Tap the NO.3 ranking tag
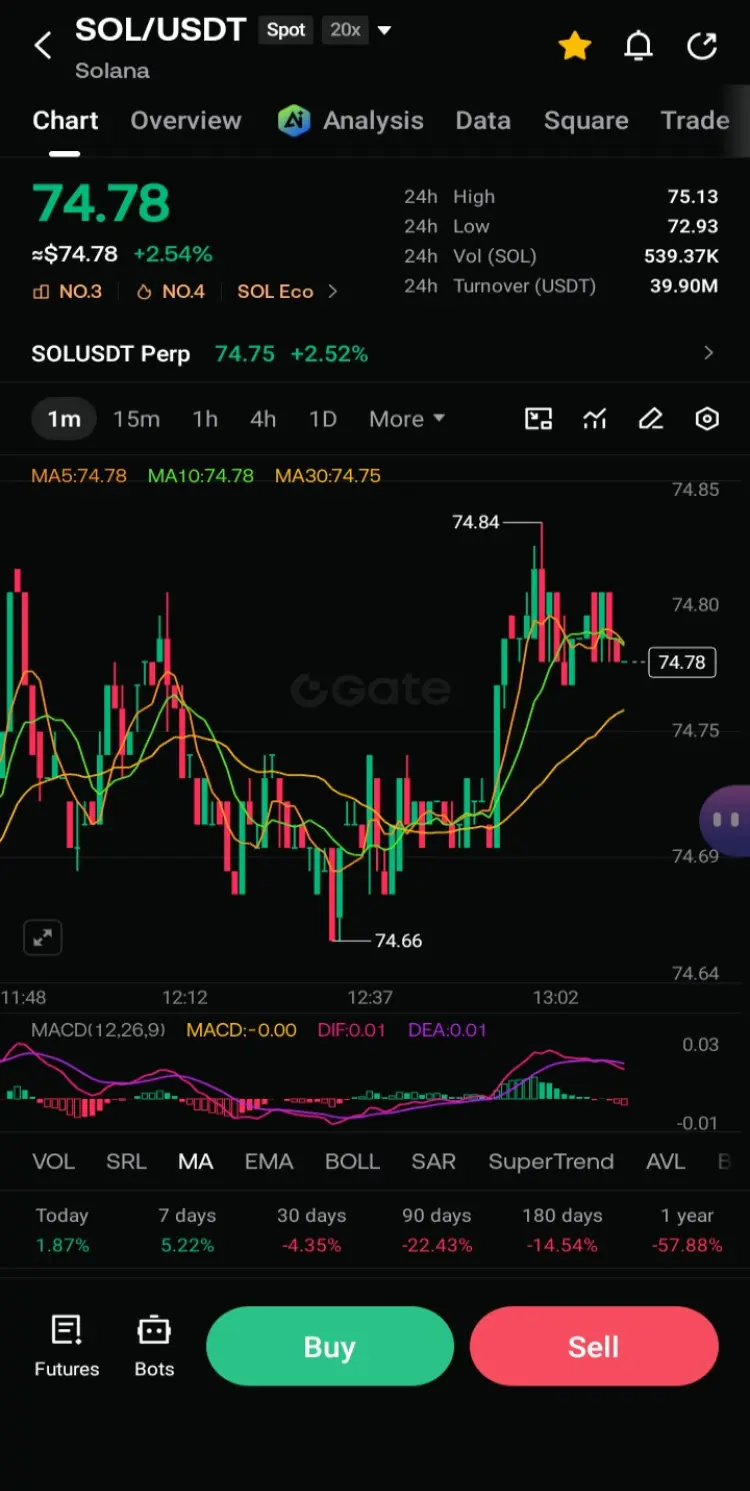Image resolution: width=750 pixels, height=1491 pixels. (67, 292)
